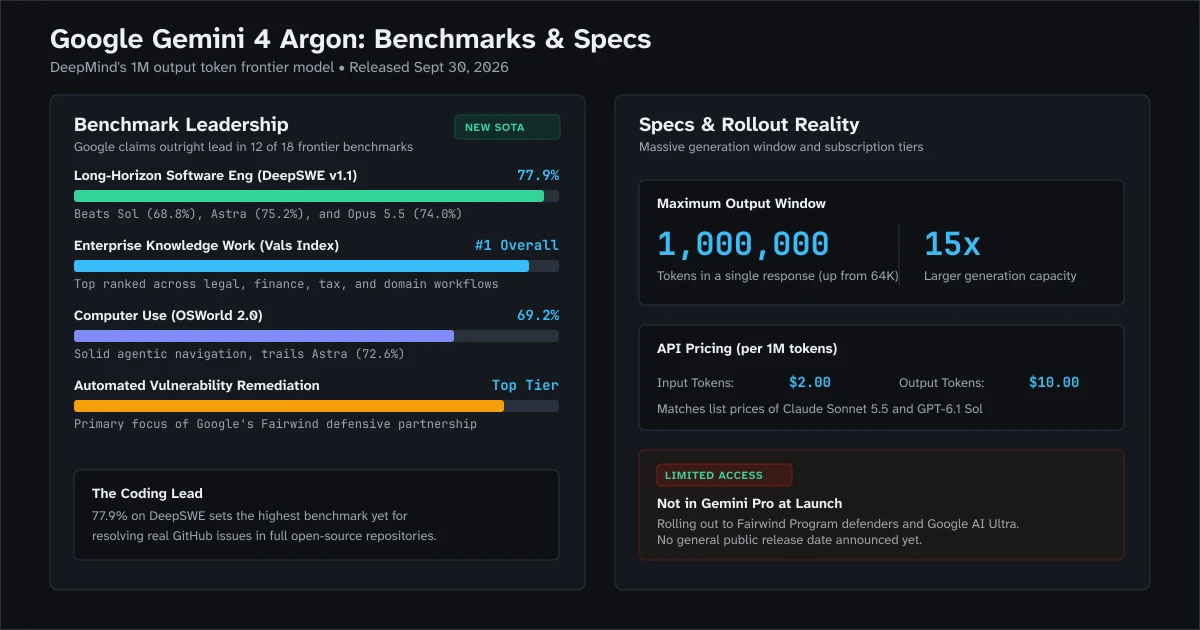
Task: Click 'Not in Gemini Pro at Launch' heading
Action: click(x=749, y=503)
